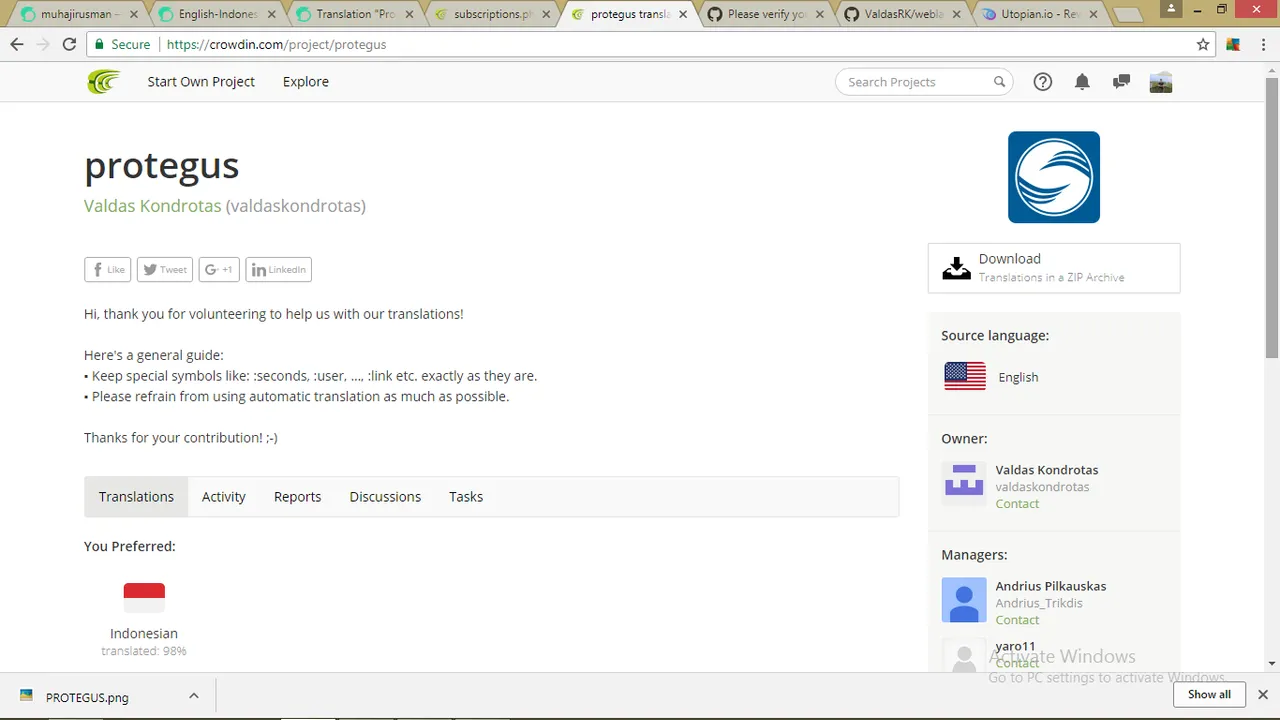This screenshot has height=720, width=1280.
Task: Open the messages chat icon
Action: tap(1121, 82)
